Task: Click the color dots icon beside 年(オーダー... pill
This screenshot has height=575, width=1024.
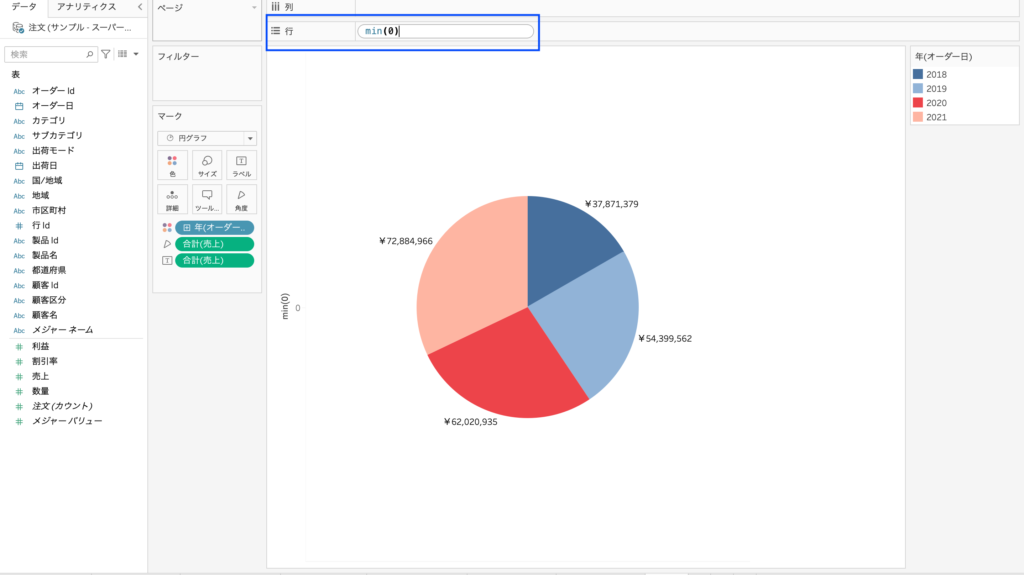Action: click(167, 227)
